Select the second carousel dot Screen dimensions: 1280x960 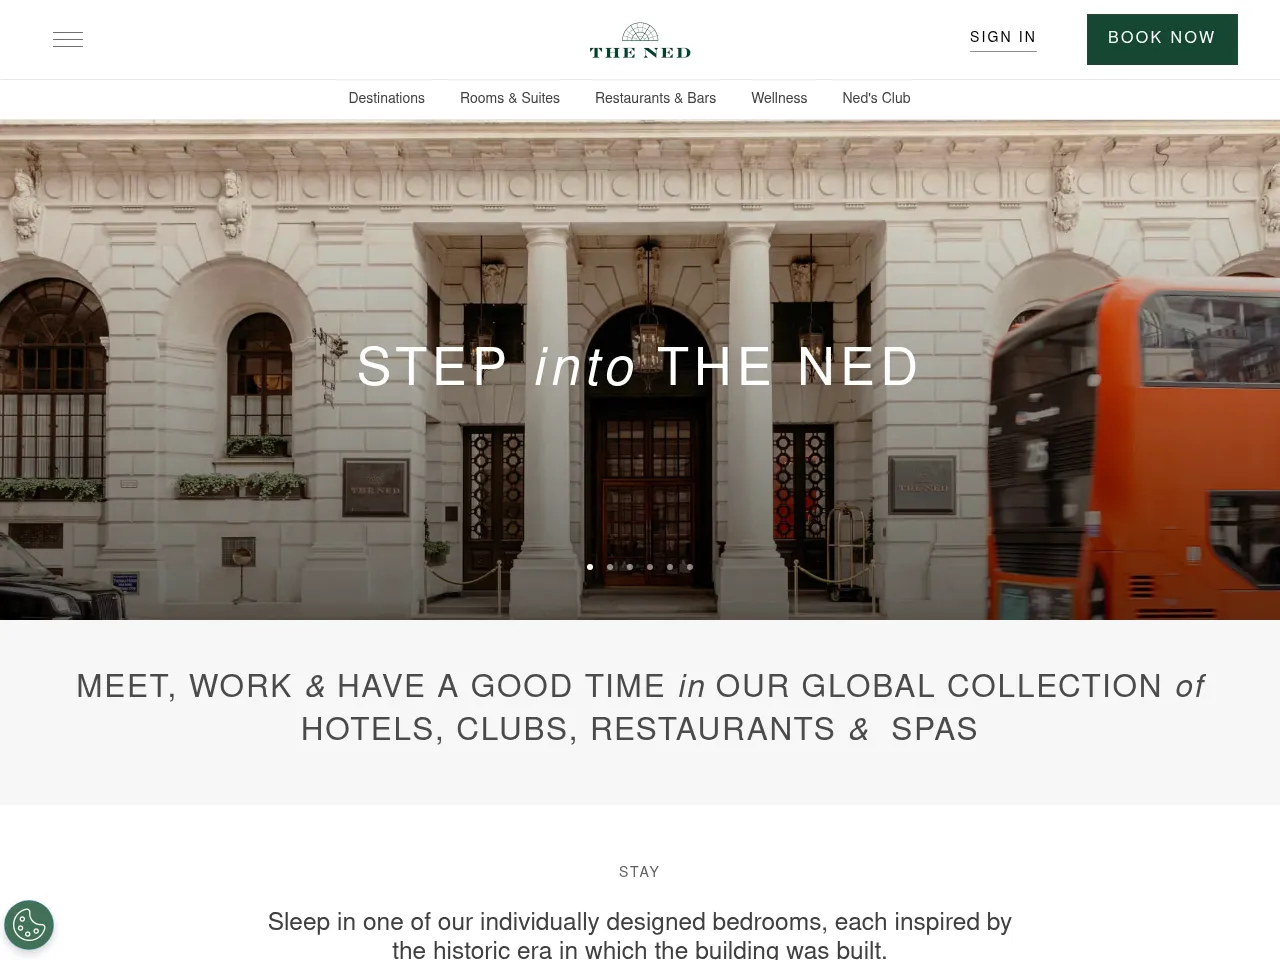click(610, 567)
